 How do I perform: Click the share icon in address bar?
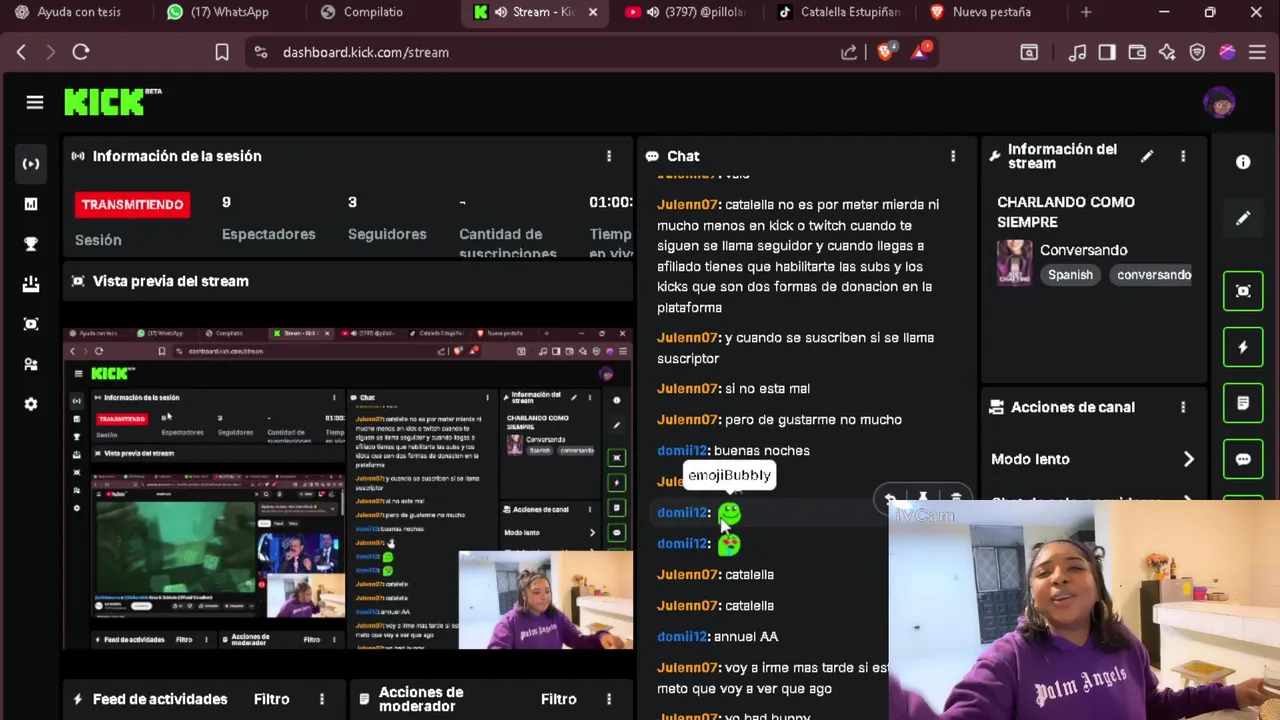849,52
